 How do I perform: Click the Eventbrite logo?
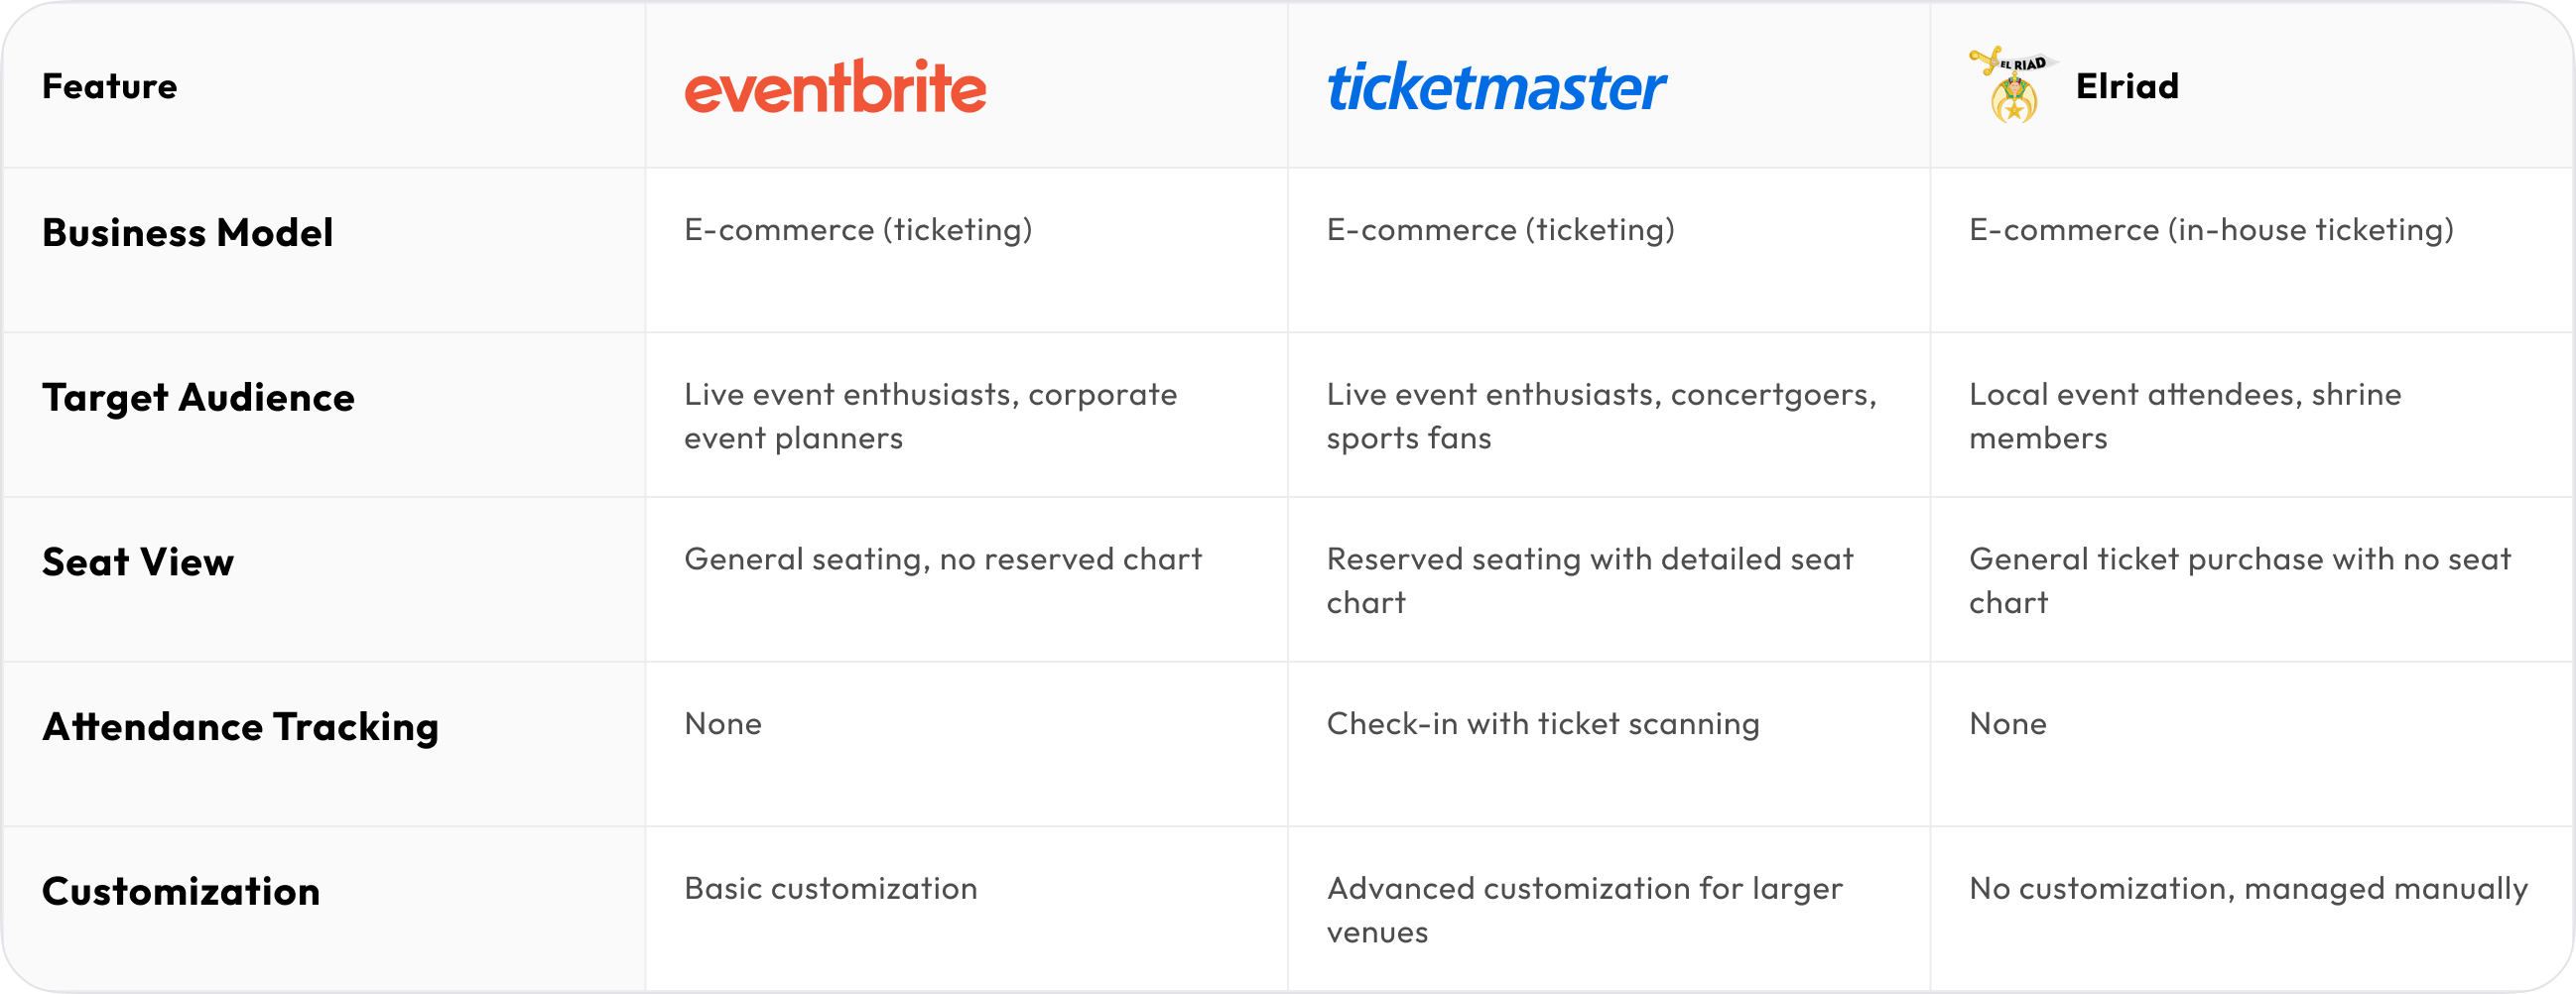tap(835, 87)
